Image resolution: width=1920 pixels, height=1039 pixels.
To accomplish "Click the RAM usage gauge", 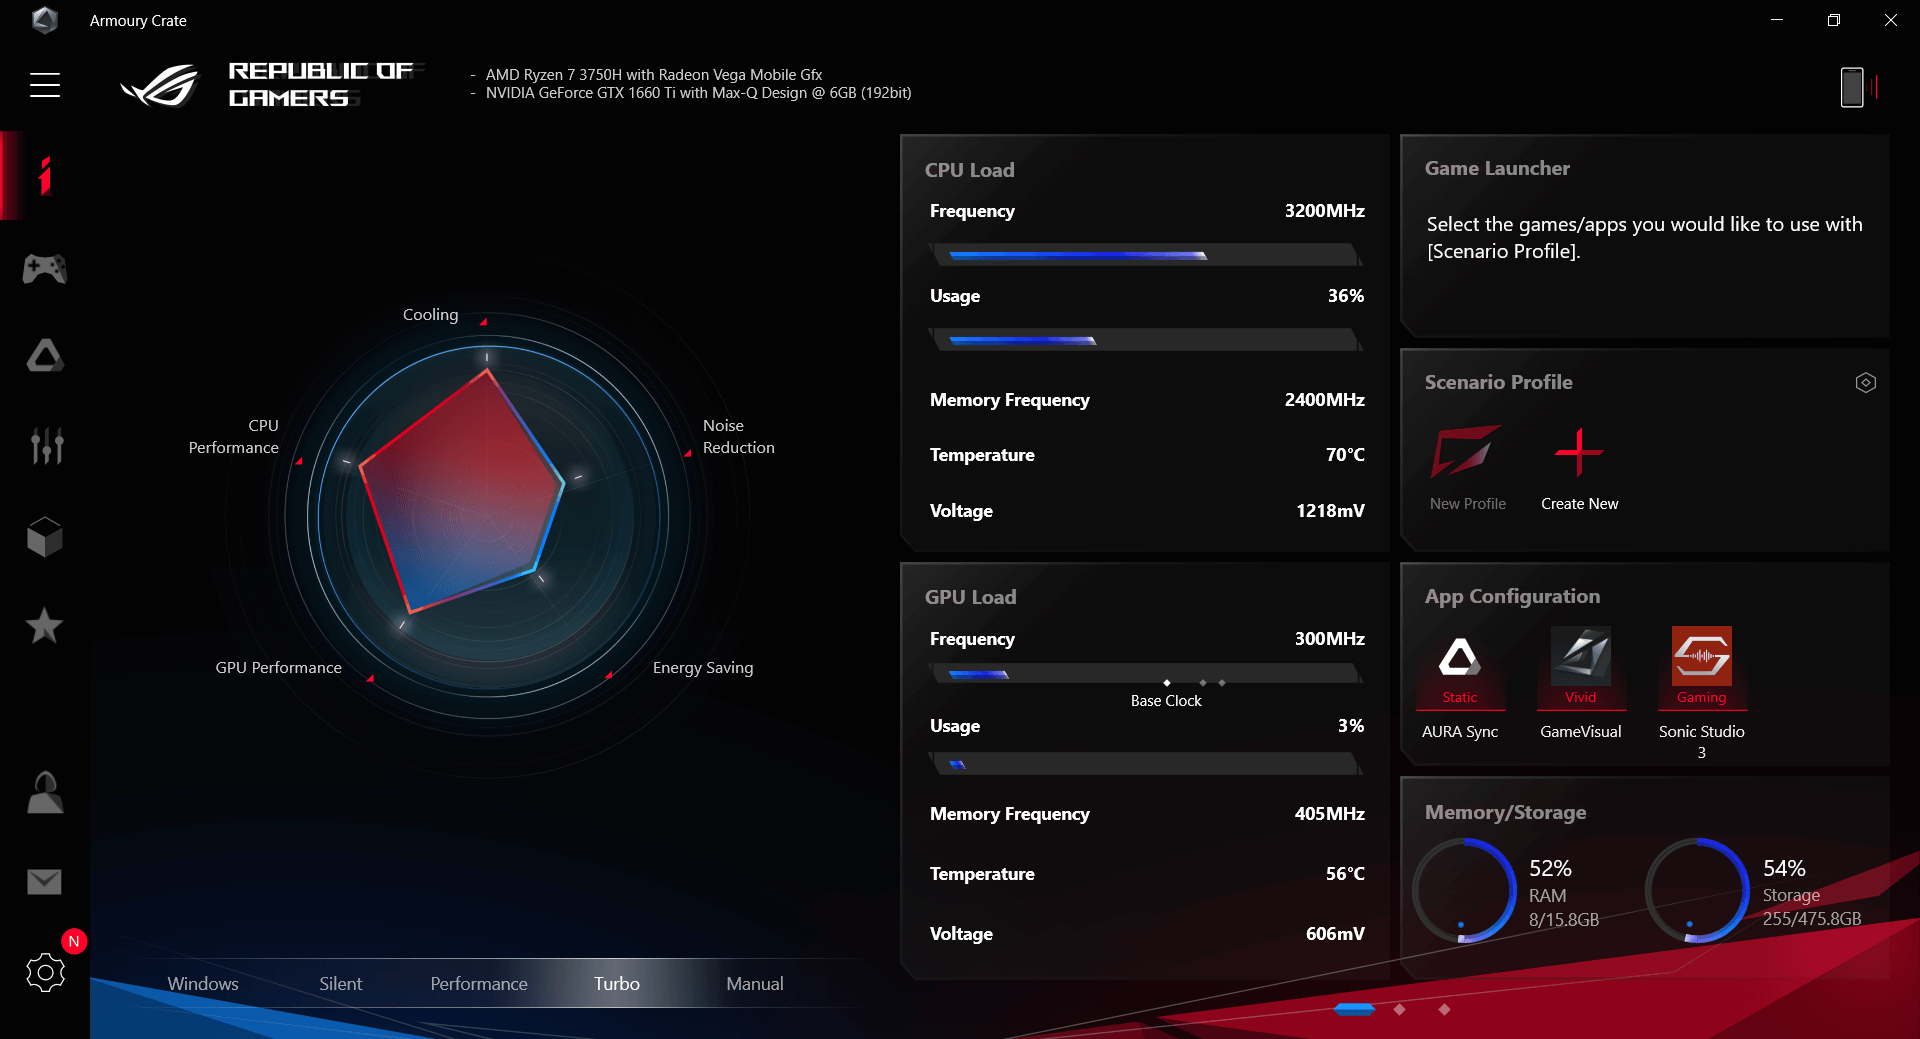I will click(x=1464, y=890).
